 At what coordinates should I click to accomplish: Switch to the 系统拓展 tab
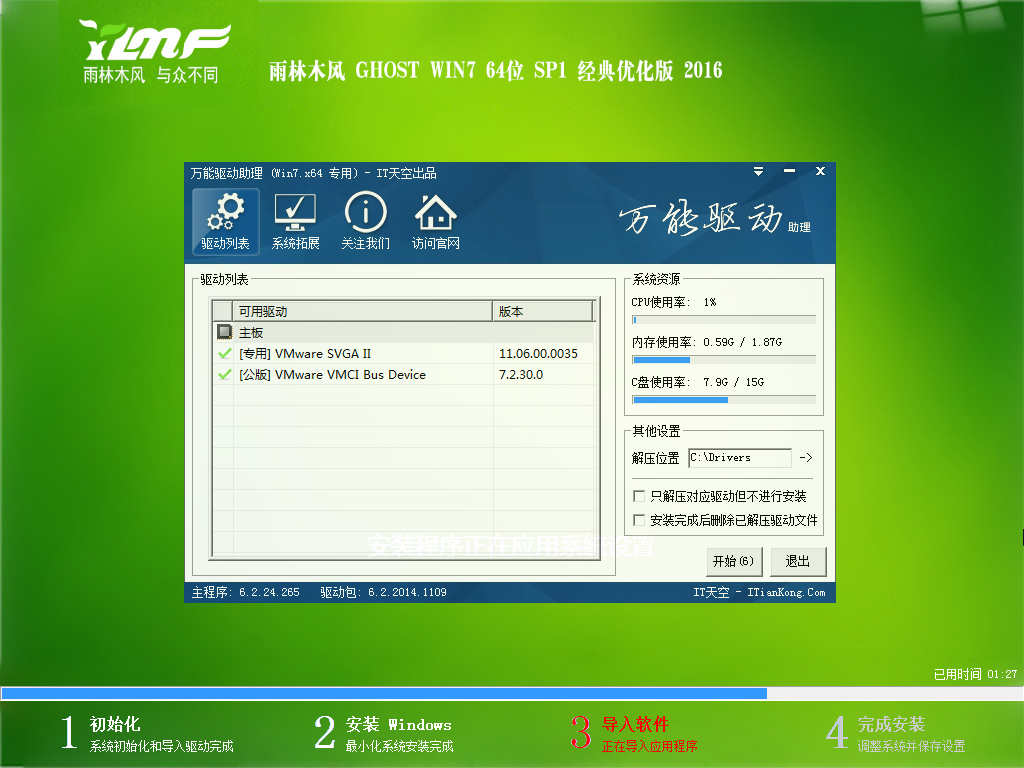pyautogui.click(x=295, y=221)
